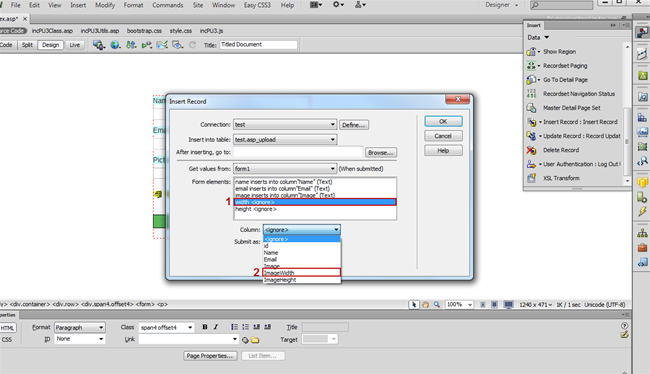Click Help in Insert Record dialog
The image size is (650, 374).
[x=443, y=151]
